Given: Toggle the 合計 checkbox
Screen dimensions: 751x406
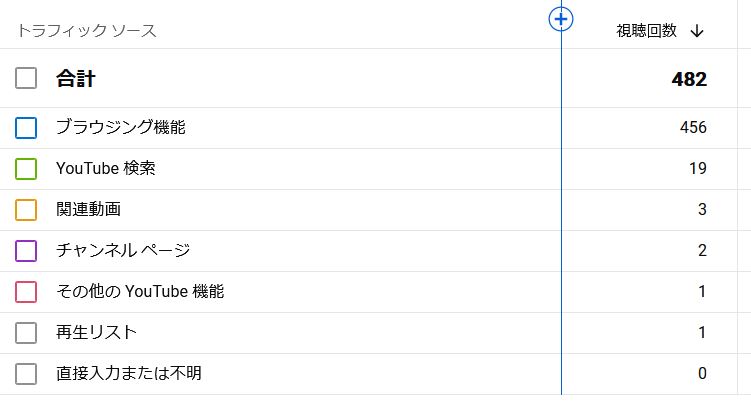Looking at the screenshot, I should (x=27, y=78).
